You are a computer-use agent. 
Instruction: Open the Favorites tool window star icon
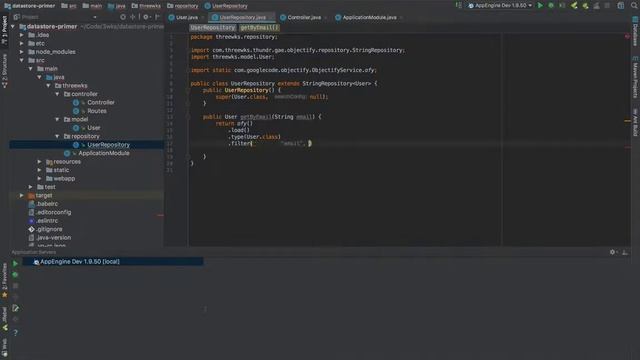pyautogui.click(x=4, y=295)
